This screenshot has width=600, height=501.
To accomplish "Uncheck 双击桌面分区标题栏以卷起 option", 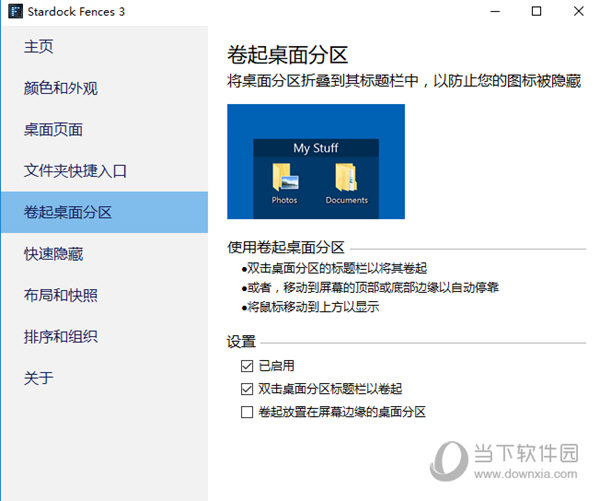I will (247, 389).
